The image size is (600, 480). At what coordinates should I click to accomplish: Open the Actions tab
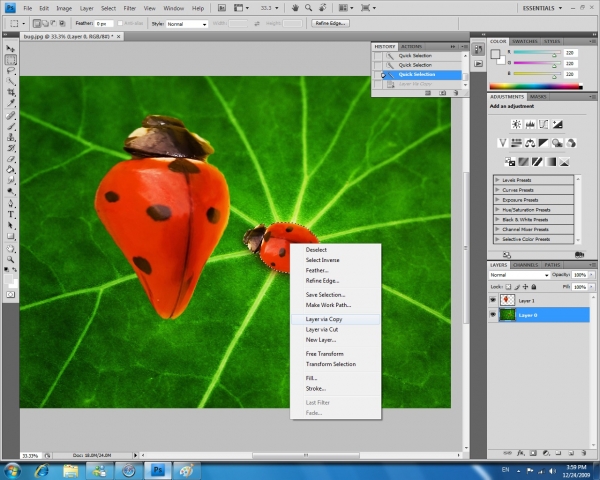click(412, 46)
